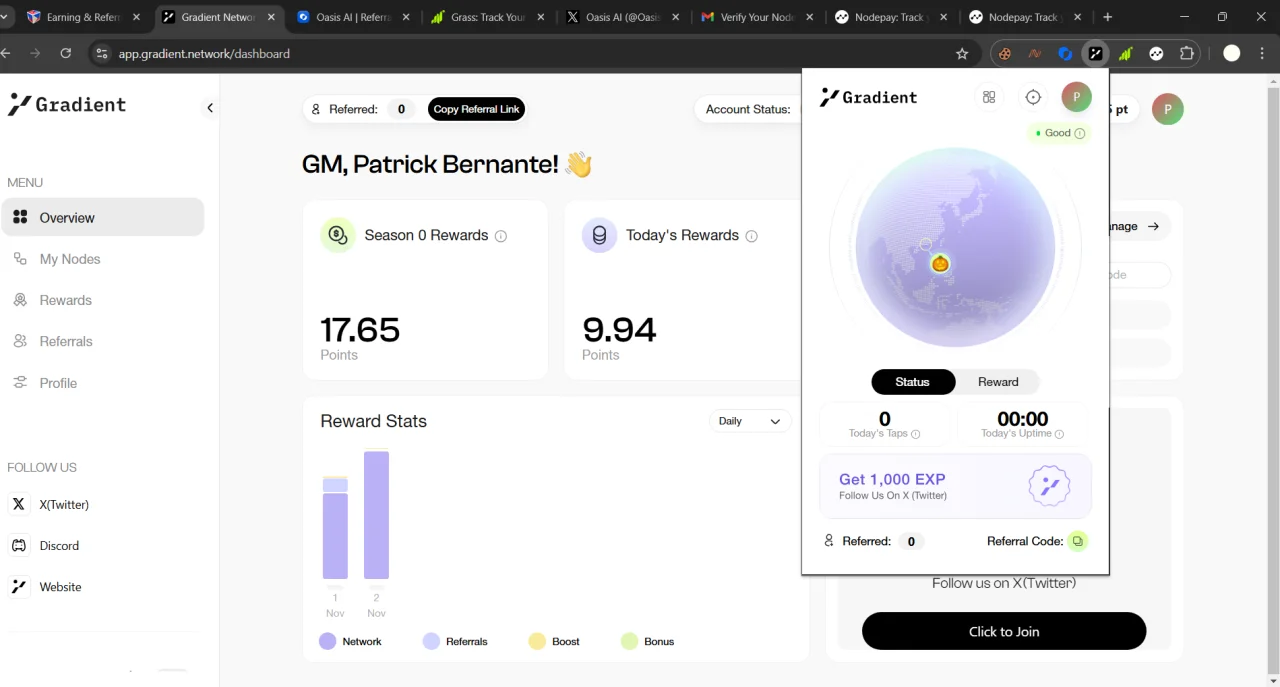1280x687 pixels.
Task: Toggle the Boost legend item
Action: pyautogui.click(x=554, y=641)
